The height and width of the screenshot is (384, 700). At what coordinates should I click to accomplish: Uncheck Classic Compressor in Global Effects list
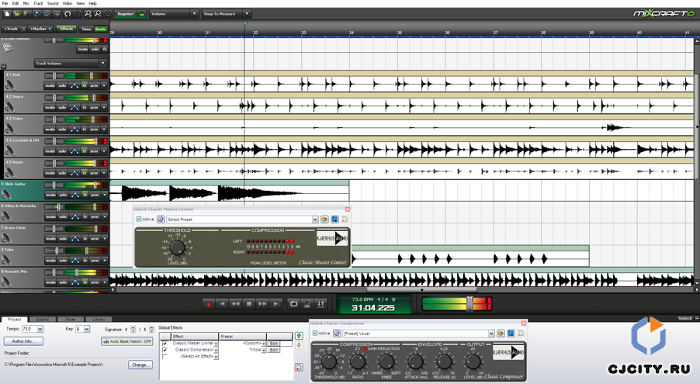click(165, 350)
